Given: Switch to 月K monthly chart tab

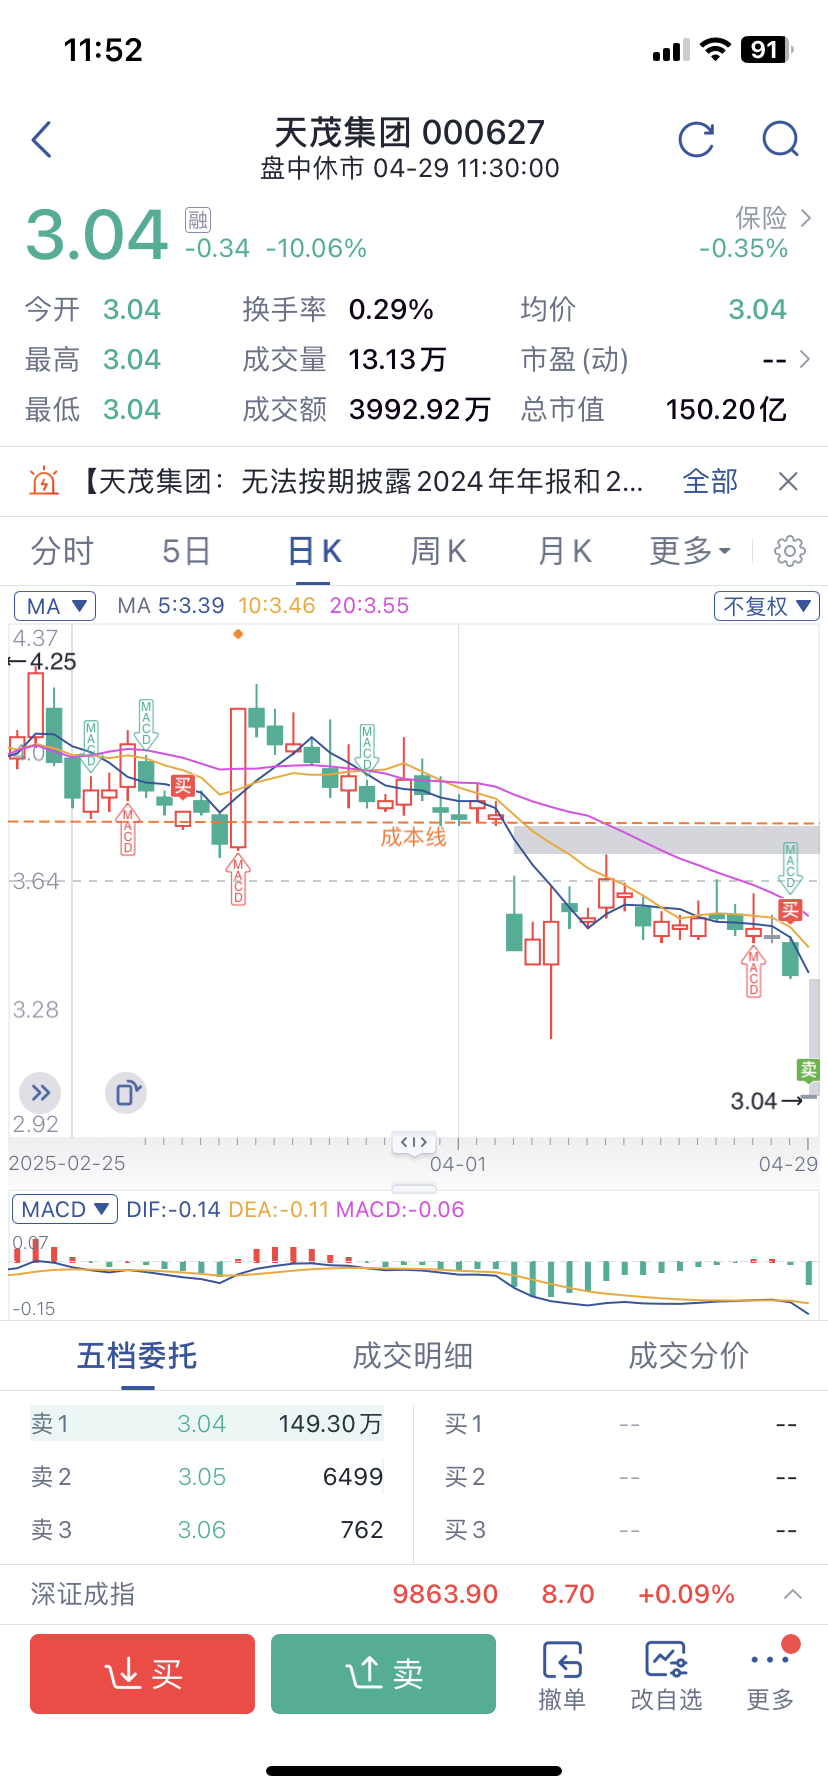Looking at the screenshot, I should click(x=564, y=551).
